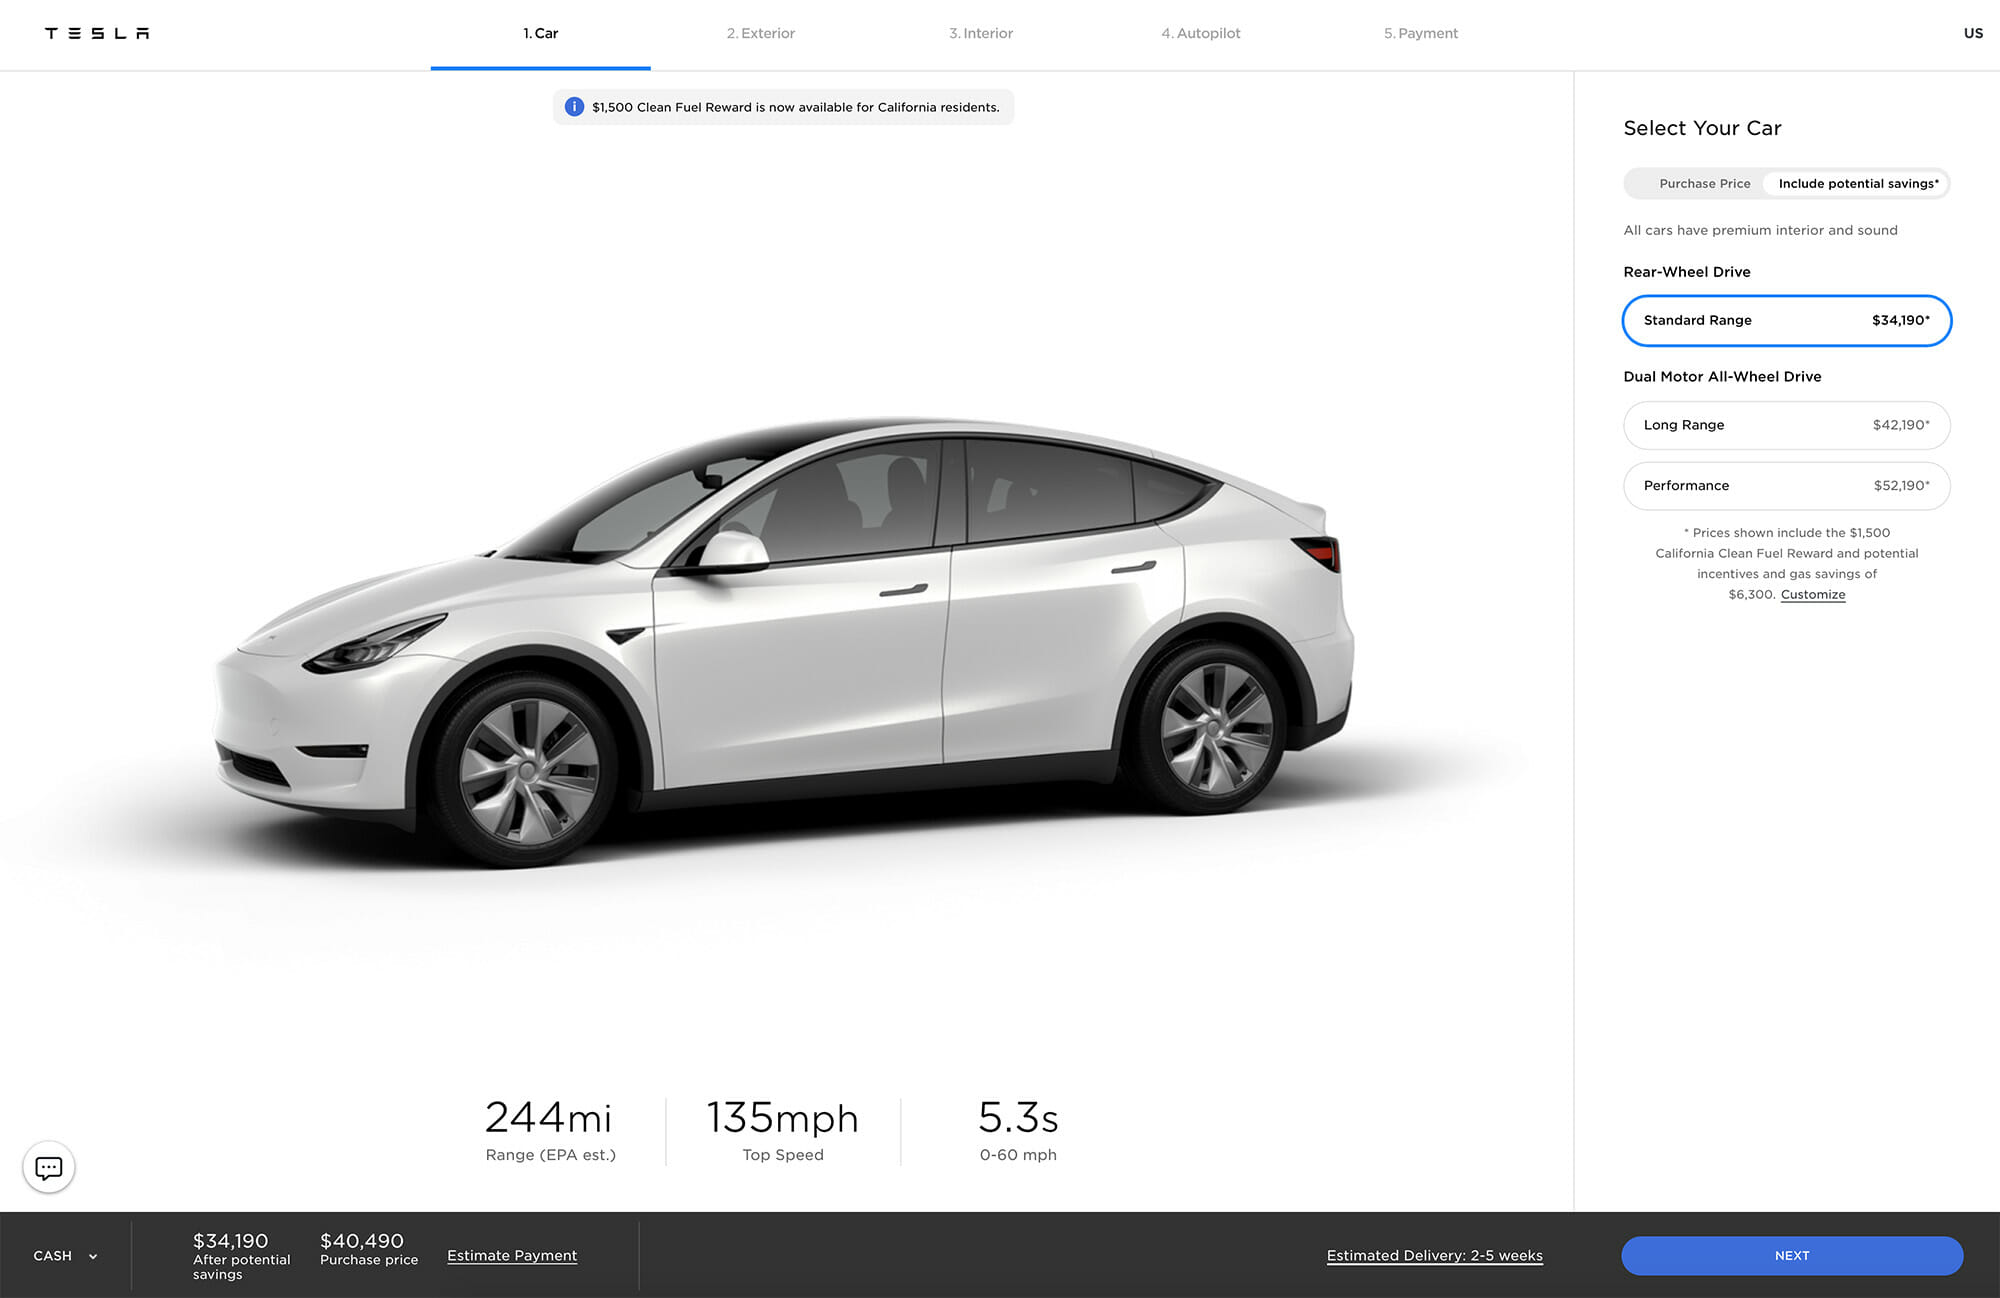Click the Dual Motor All-Wheel Drive heading

point(1722,377)
